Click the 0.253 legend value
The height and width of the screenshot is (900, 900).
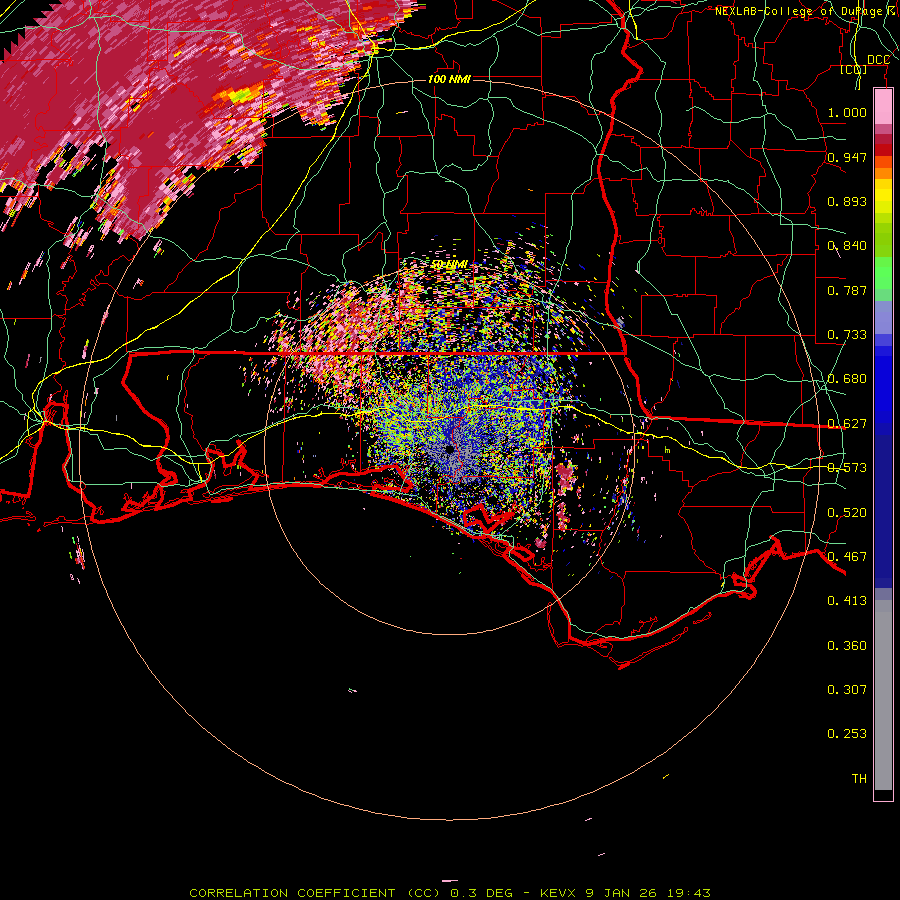(x=847, y=734)
